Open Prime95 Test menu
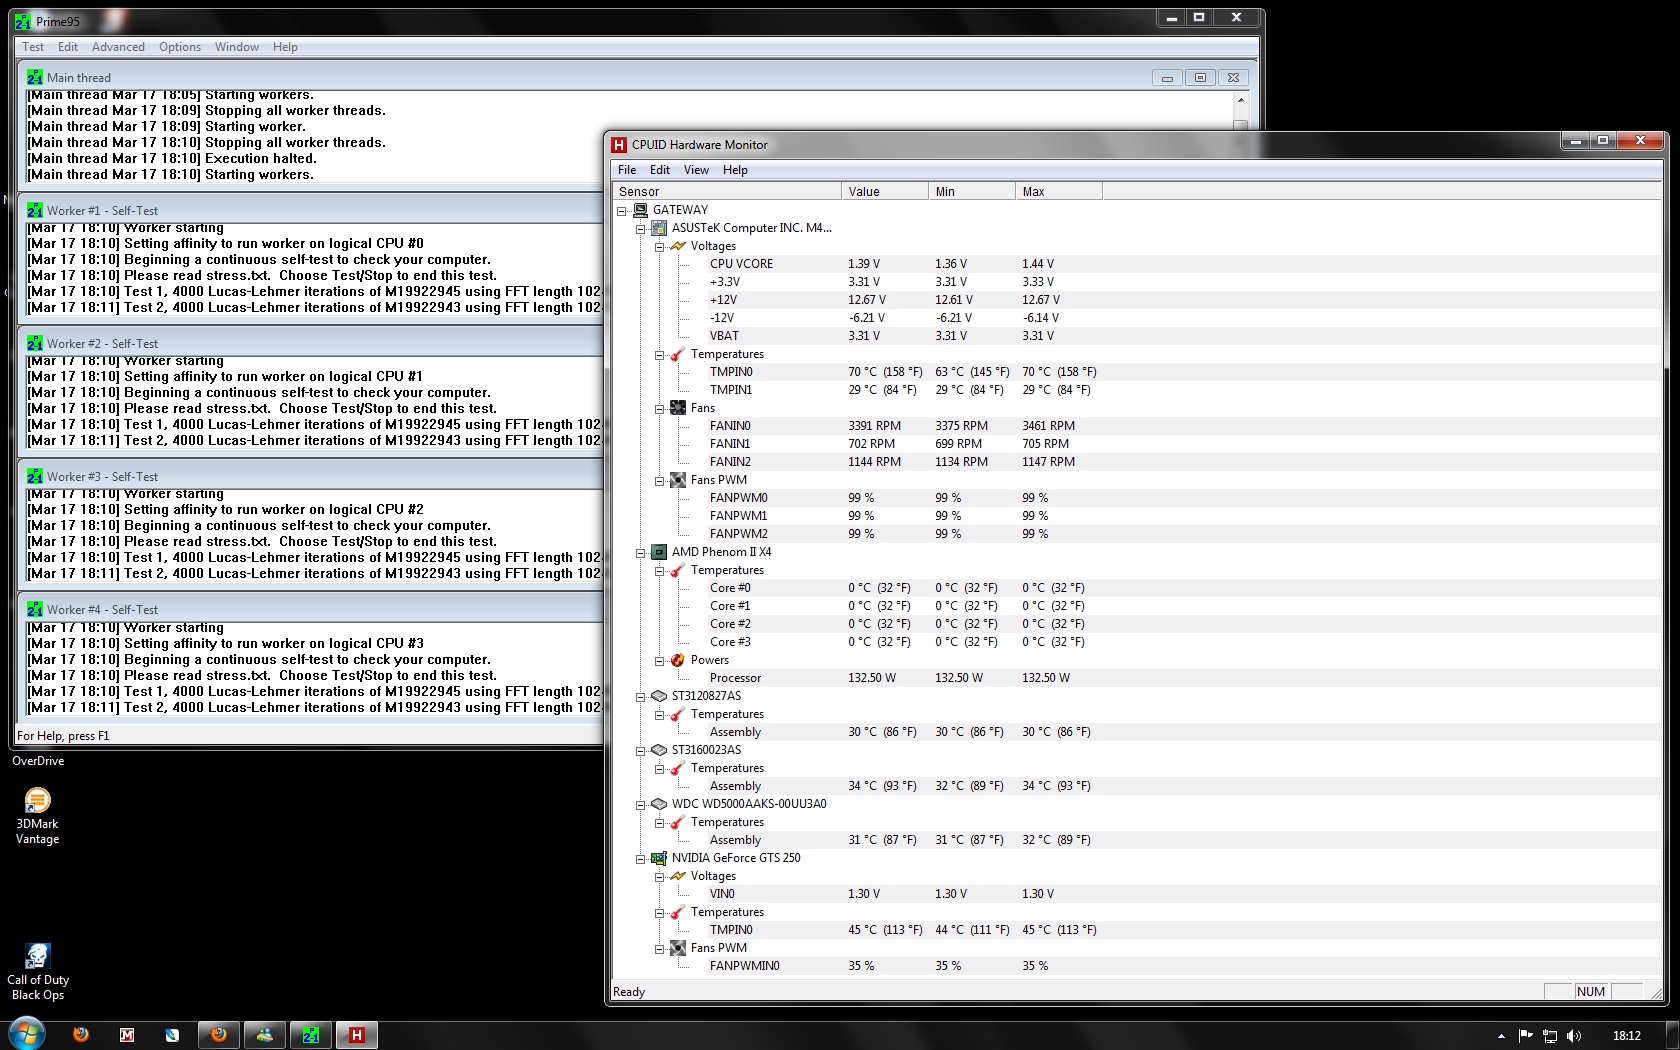 click(x=33, y=47)
